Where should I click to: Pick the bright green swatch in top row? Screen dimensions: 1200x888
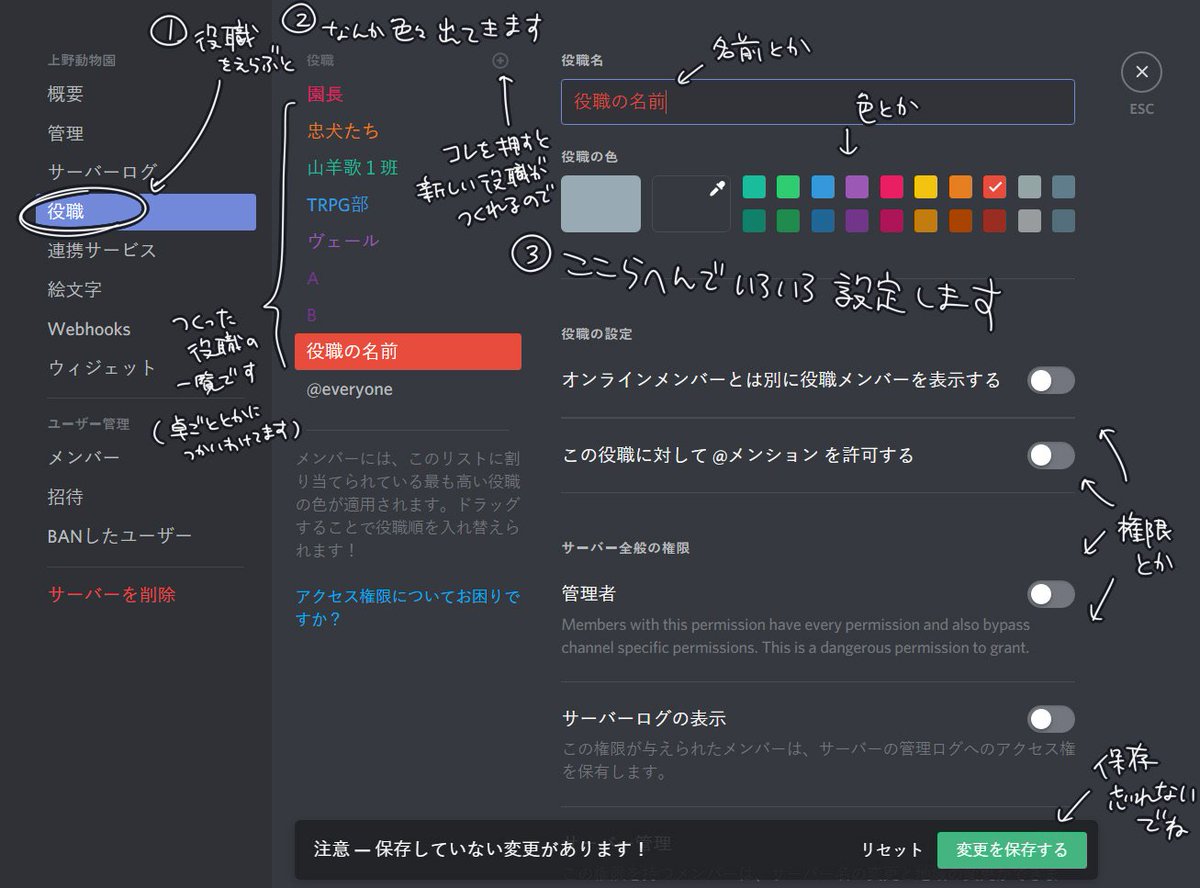[789, 188]
